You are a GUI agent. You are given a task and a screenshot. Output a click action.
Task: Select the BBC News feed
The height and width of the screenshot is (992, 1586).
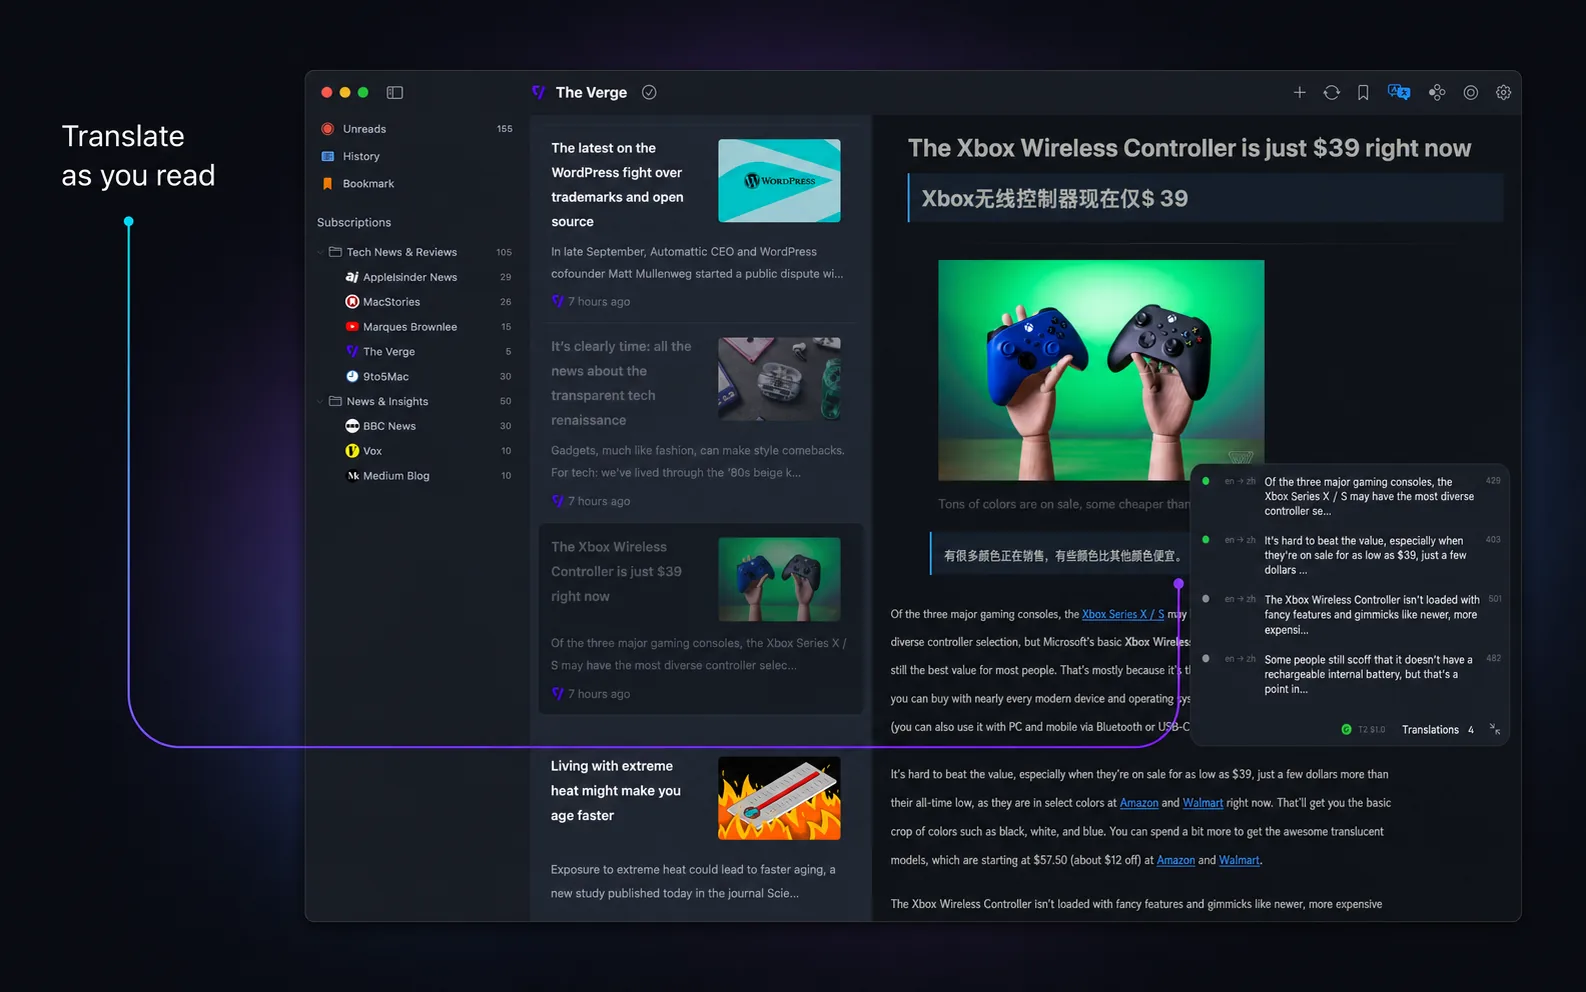coord(428,426)
